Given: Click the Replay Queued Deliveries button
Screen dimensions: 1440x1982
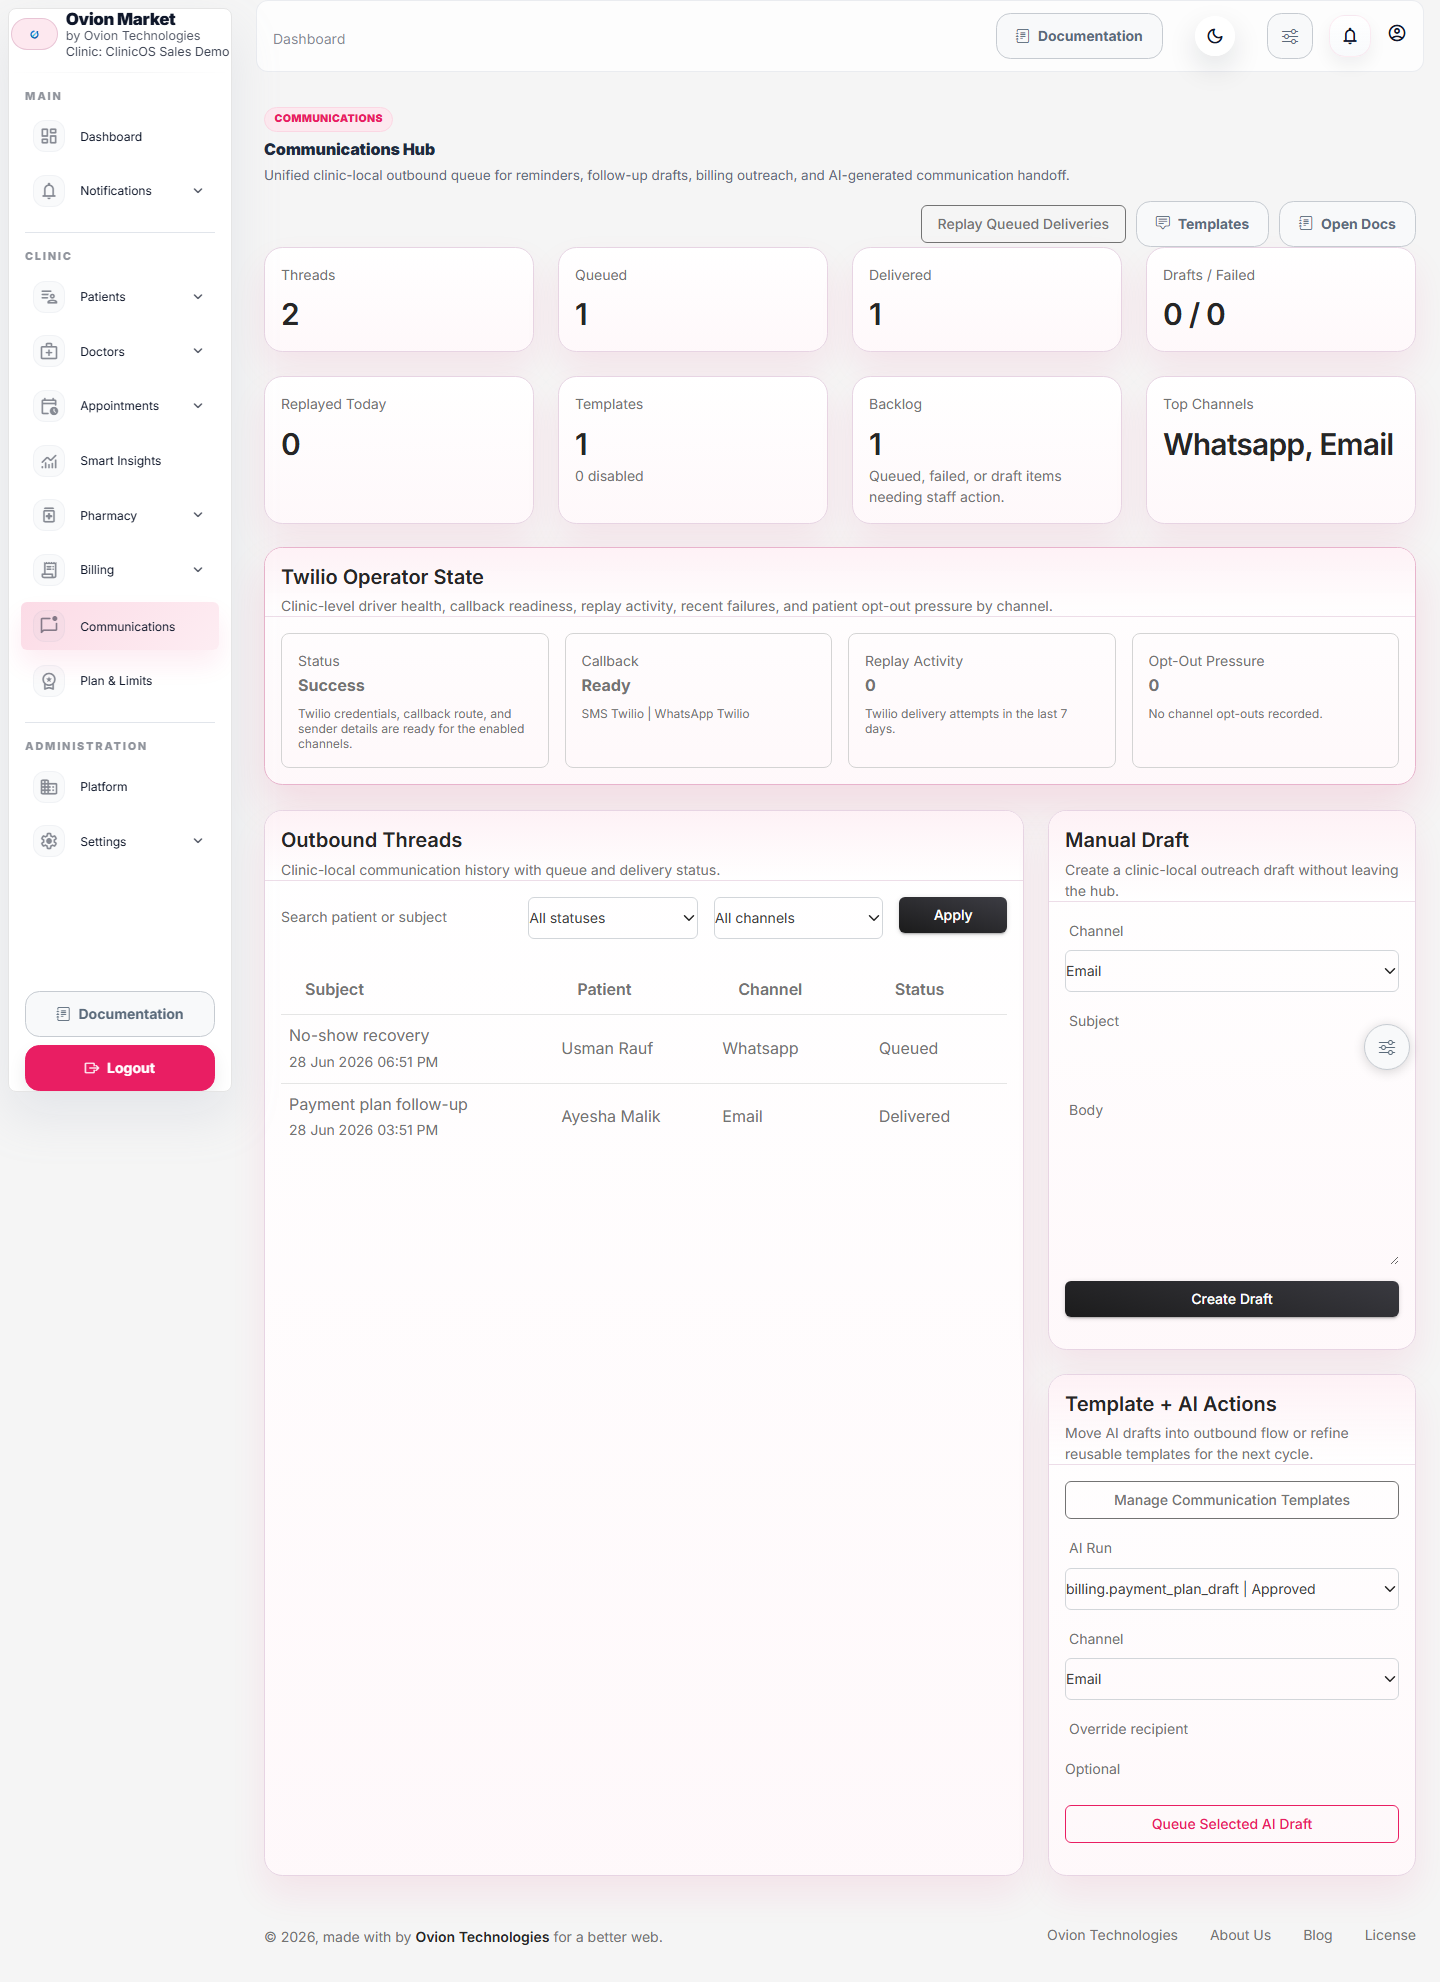Looking at the screenshot, I should click(x=1023, y=224).
